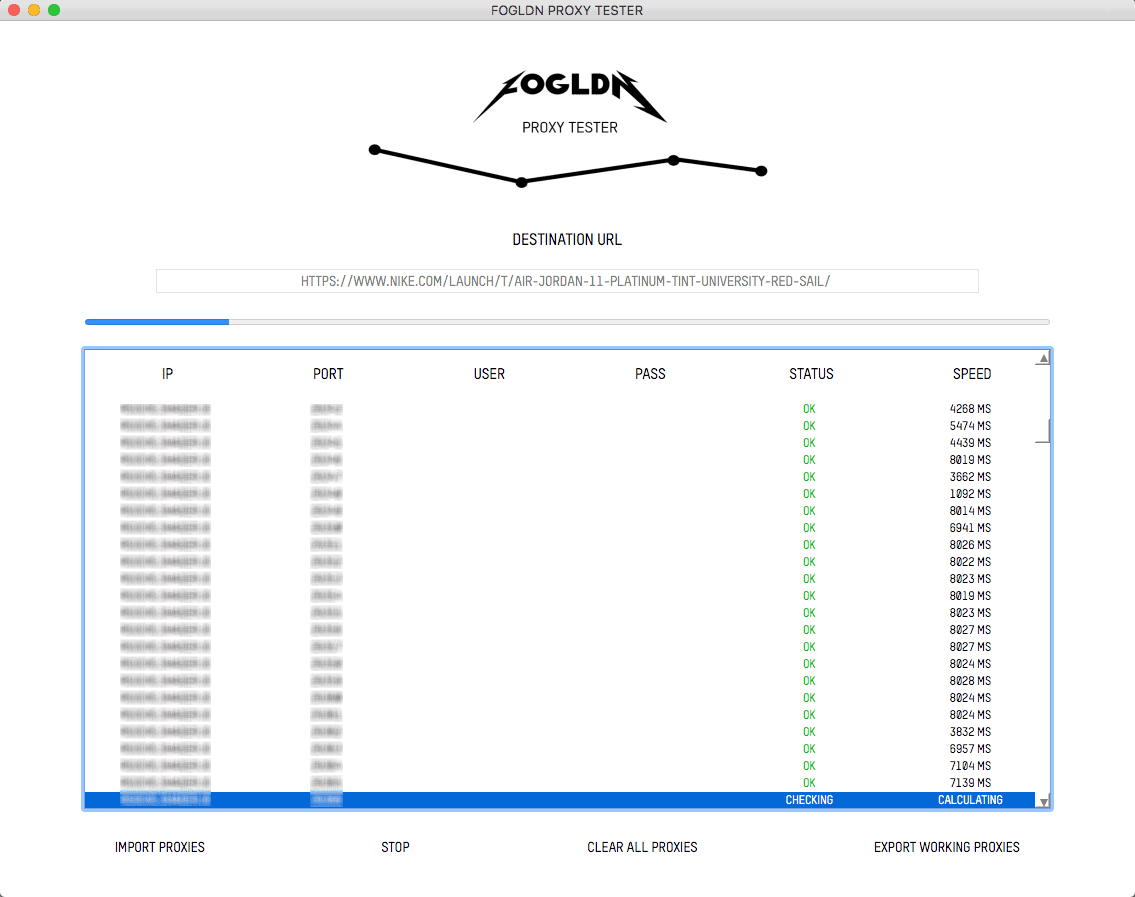Select the row with speed 8026 MS
The width and height of the screenshot is (1135, 897).
tap(560, 545)
